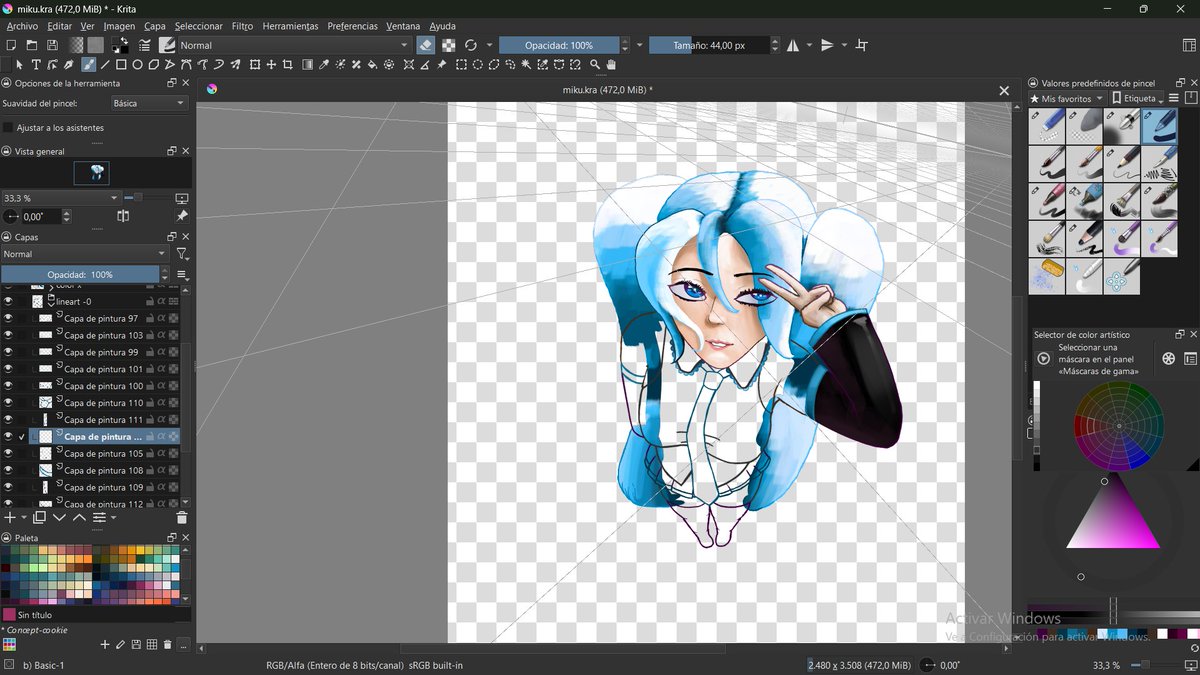Duplicate the layer with the copy icon
This screenshot has width=1200, height=675.
pos(40,518)
